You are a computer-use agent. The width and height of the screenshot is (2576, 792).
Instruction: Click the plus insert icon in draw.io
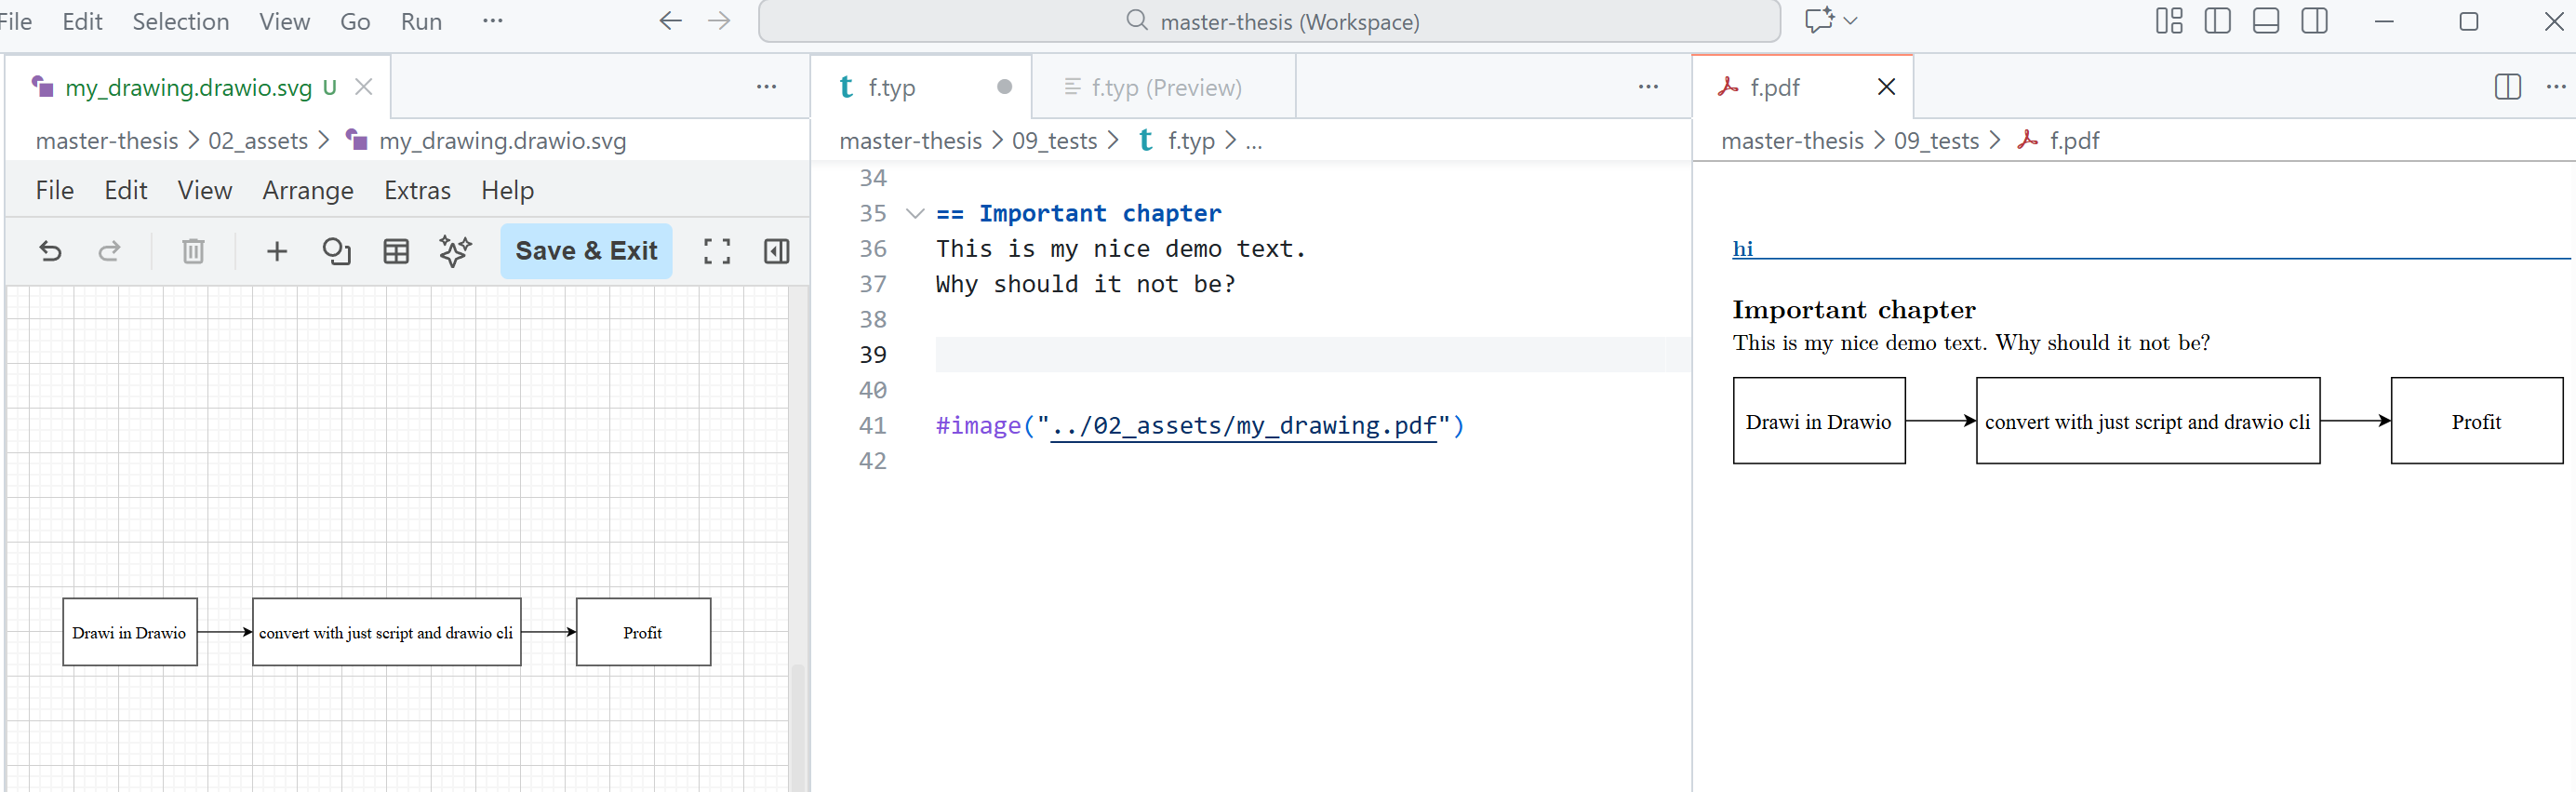click(x=277, y=251)
